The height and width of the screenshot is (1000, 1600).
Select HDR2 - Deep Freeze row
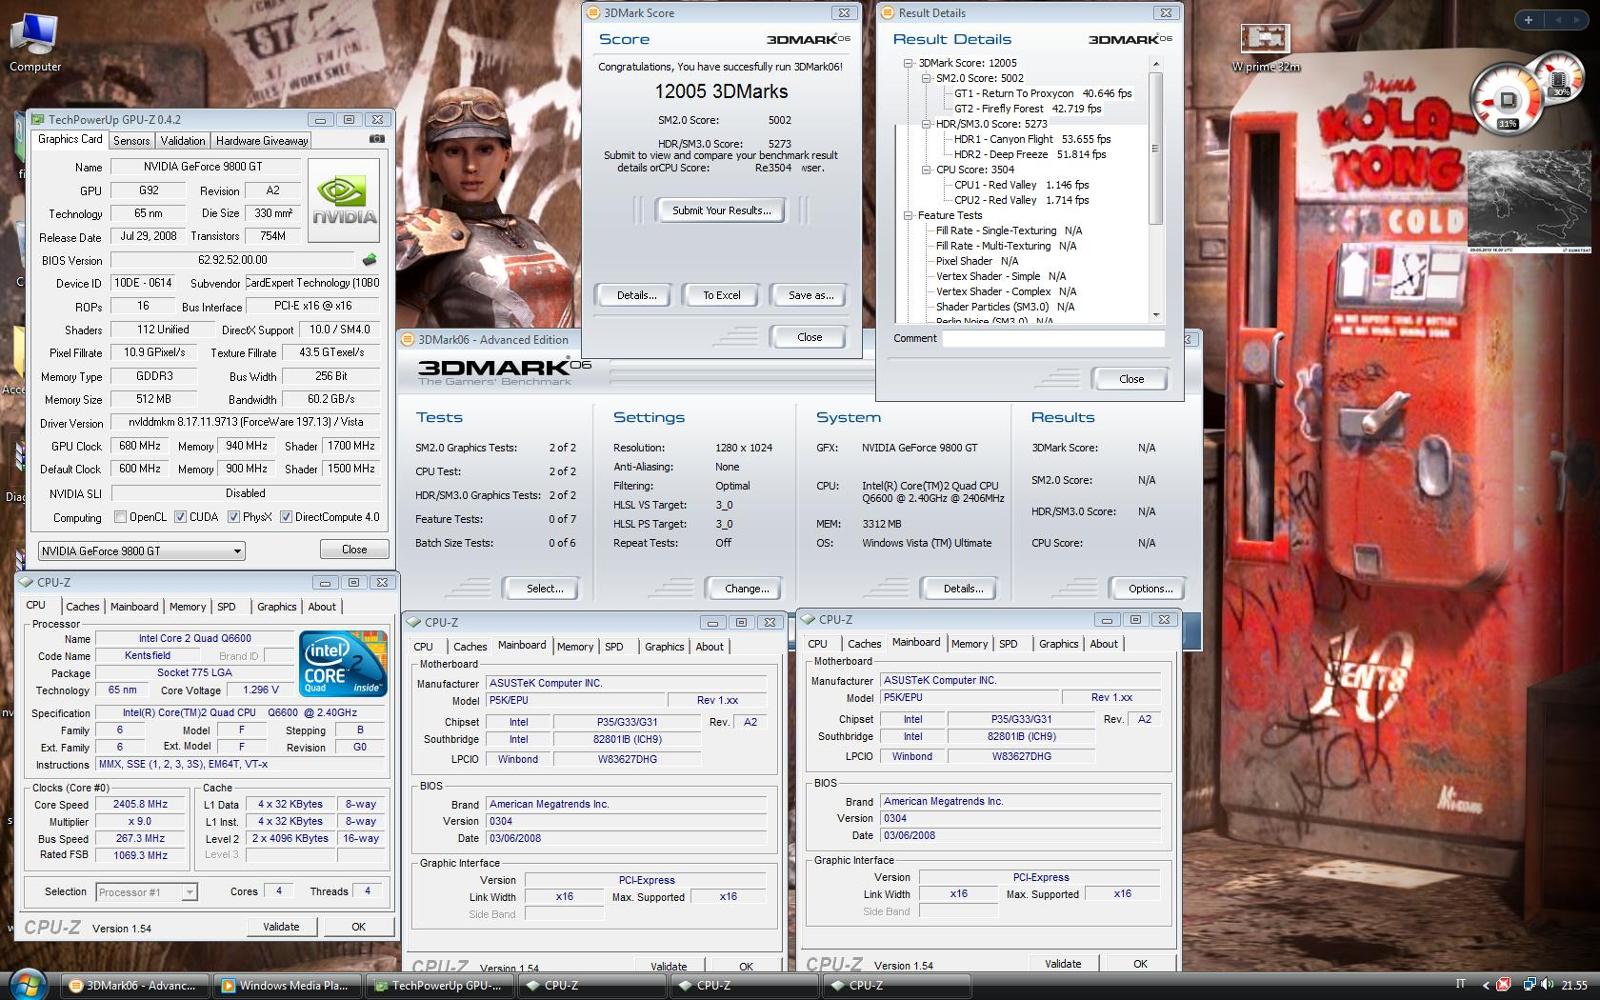coord(1029,154)
